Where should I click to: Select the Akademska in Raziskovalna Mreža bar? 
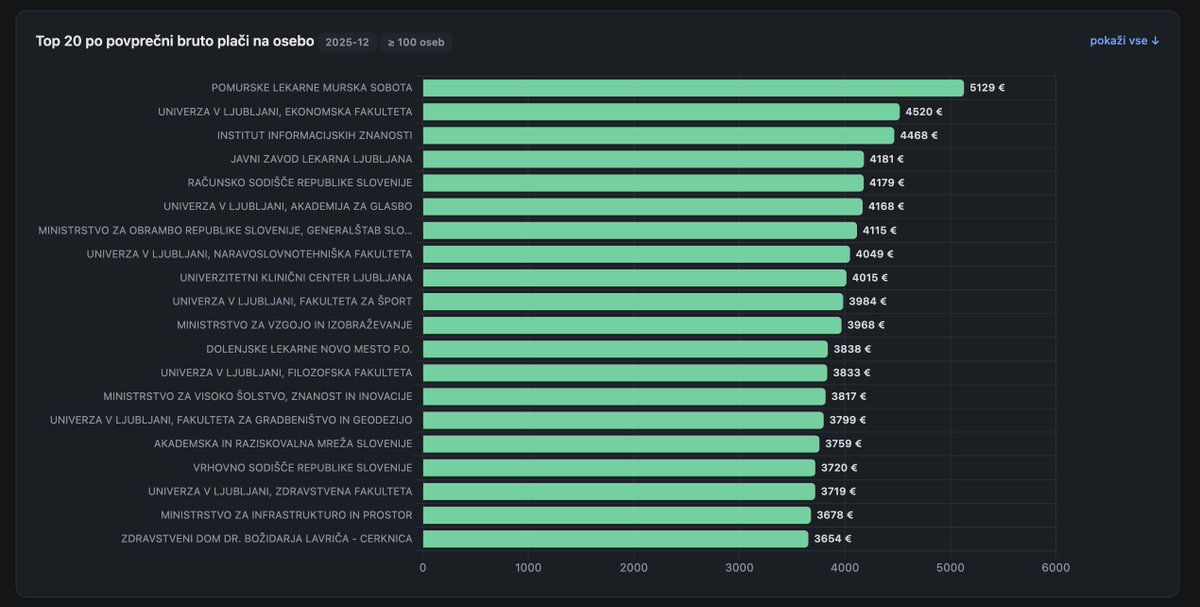pos(621,444)
